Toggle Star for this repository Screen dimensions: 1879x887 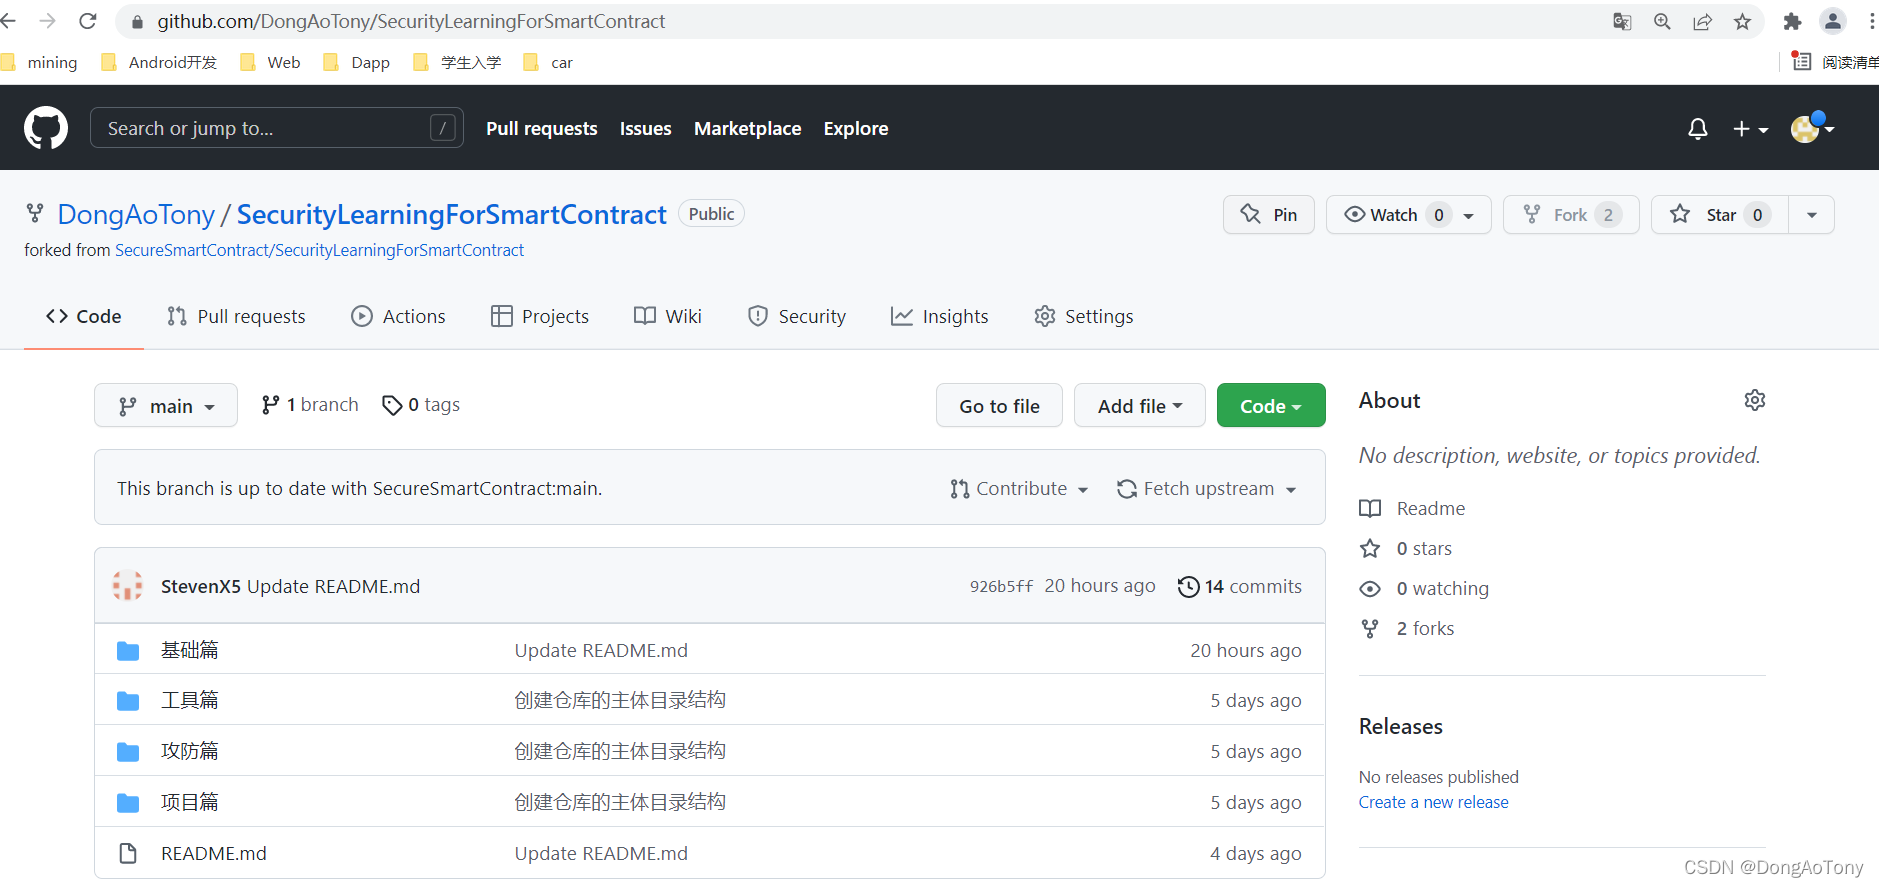(x=1719, y=215)
